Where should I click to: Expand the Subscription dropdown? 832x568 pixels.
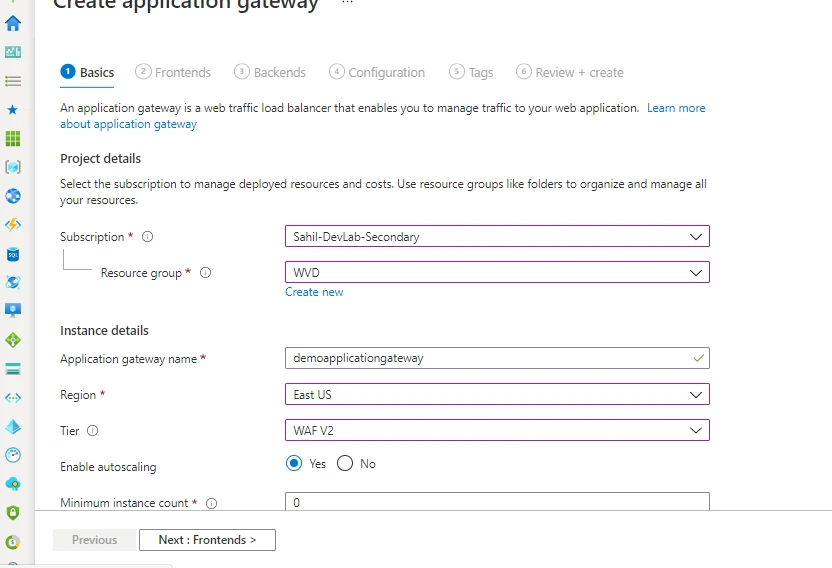tap(497, 237)
